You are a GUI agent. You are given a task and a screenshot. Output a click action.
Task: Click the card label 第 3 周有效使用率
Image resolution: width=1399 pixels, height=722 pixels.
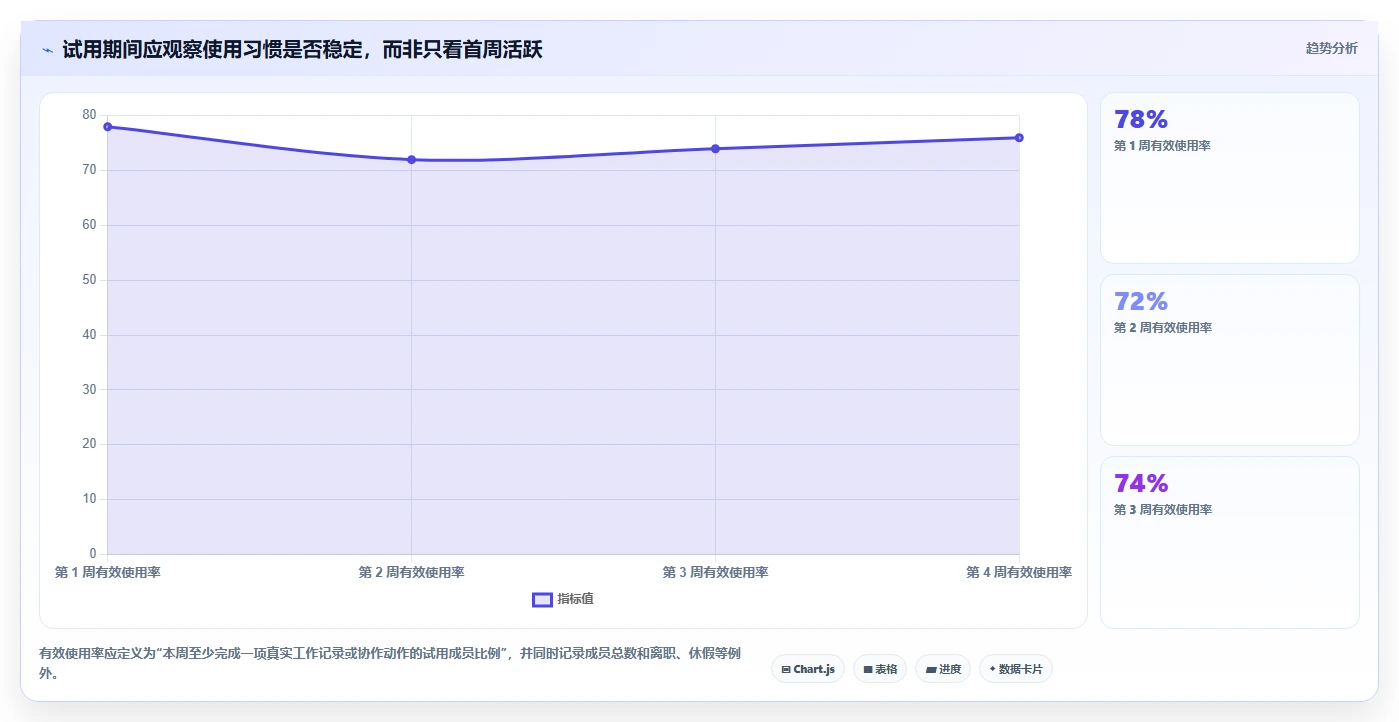tap(1163, 510)
